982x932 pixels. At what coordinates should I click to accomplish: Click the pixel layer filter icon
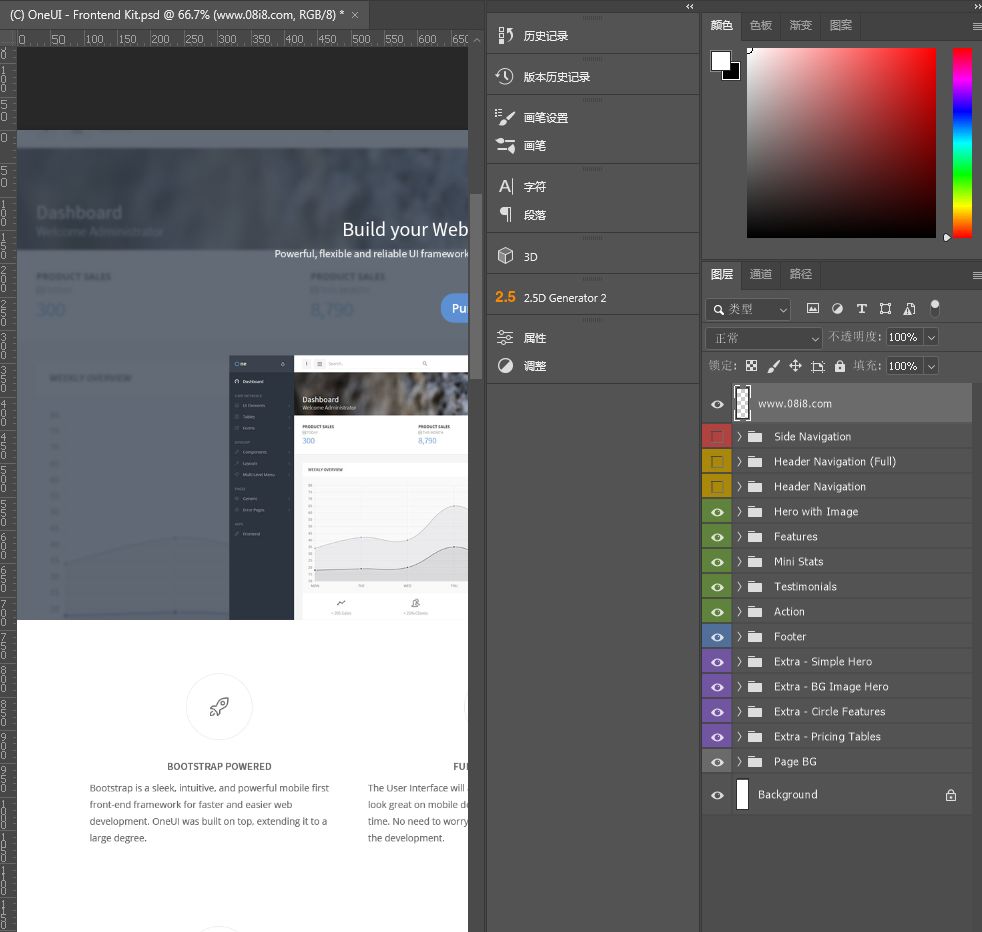click(x=813, y=309)
